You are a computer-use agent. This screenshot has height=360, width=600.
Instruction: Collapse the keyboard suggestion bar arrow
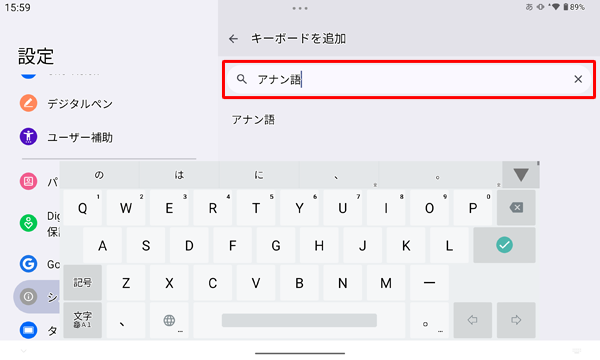pyautogui.click(x=521, y=175)
